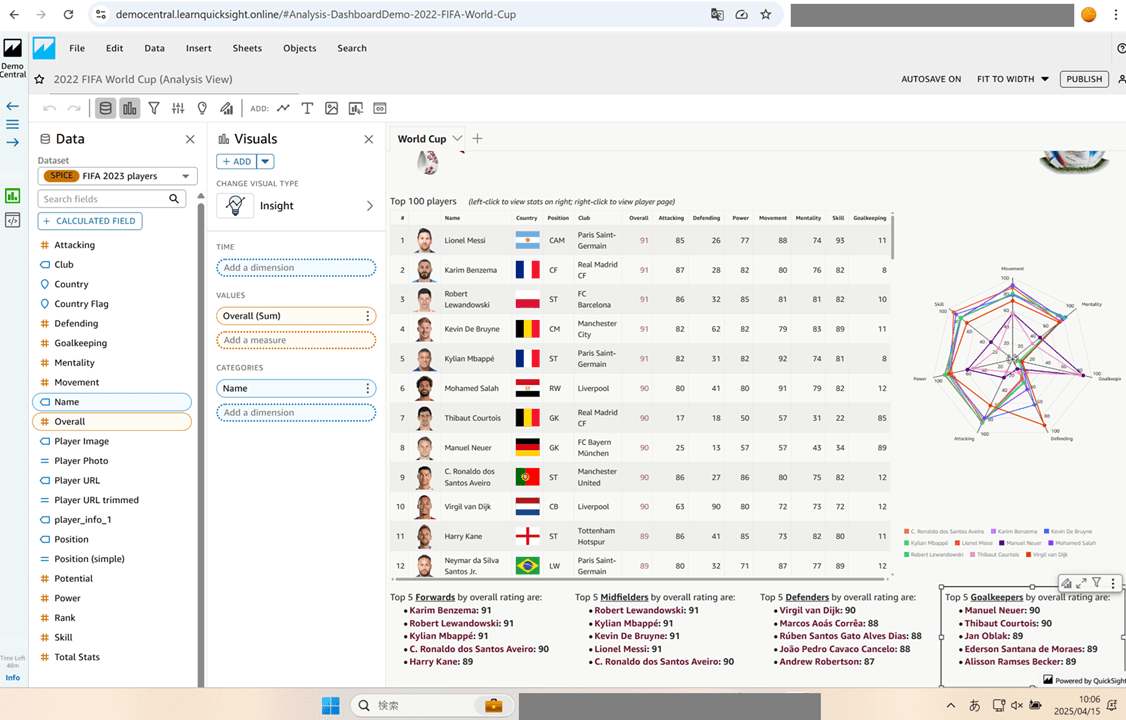Image resolution: width=1126 pixels, height=720 pixels.
Task: Click the sidebar hamburger menu icon
Action: point(12,124)
